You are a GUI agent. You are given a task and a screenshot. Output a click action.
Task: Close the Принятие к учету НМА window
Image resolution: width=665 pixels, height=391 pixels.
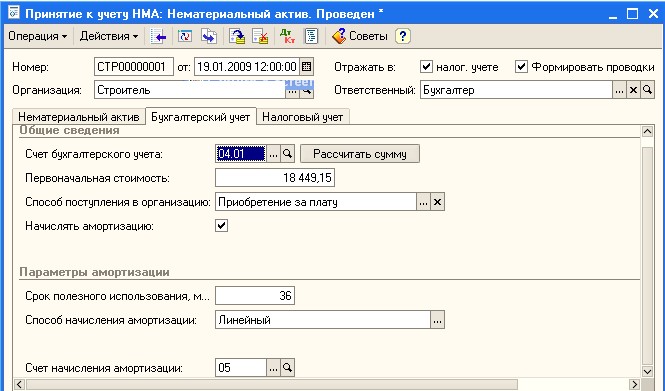(654, 14)
